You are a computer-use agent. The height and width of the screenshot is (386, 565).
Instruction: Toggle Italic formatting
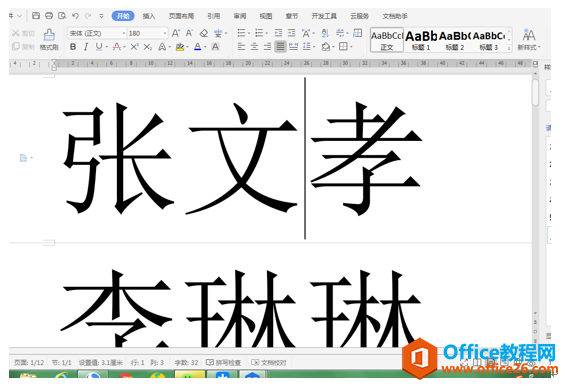86,47
